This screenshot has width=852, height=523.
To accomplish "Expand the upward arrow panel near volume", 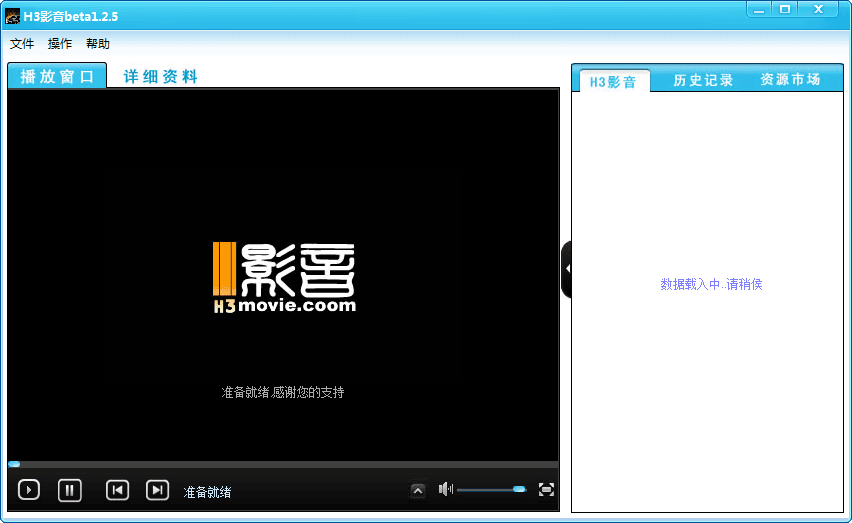I will [x=418, y=490].
